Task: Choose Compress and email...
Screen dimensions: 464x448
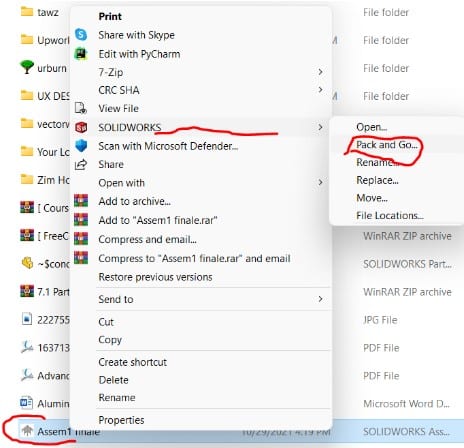Action: 147,239
